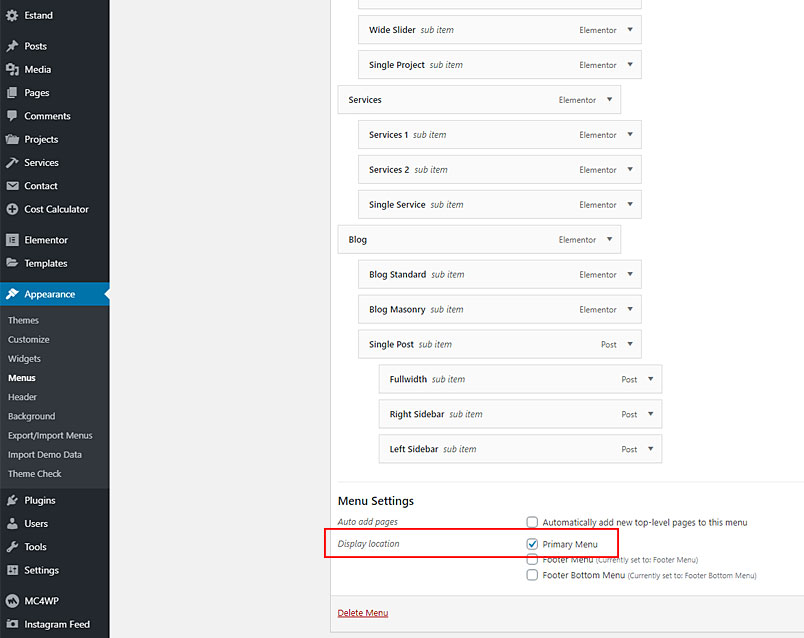This screenshot has width=804, height=638.
Task: Click the Contact envelope icon
Action: pyautogui.click(x=12, y=186)
